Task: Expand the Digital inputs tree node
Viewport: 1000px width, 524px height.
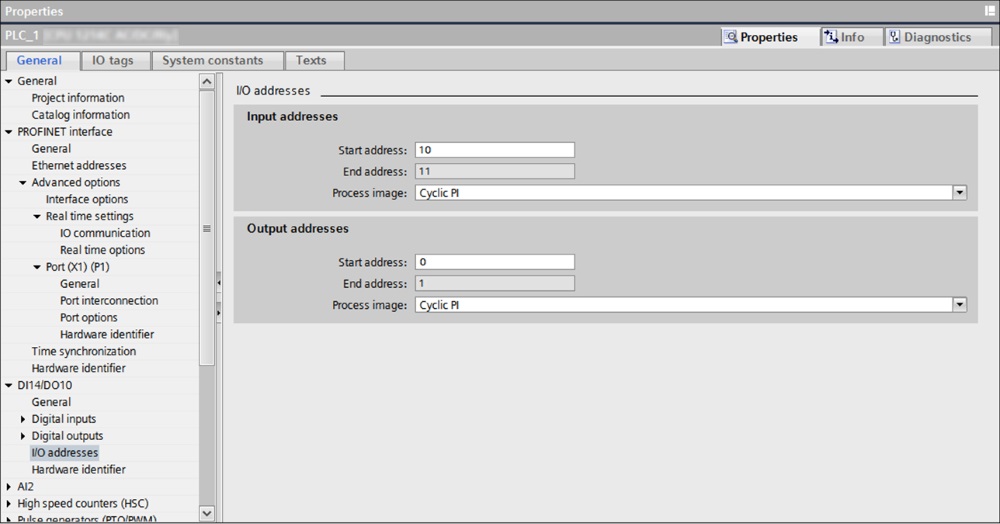Action: pos(24,419)
